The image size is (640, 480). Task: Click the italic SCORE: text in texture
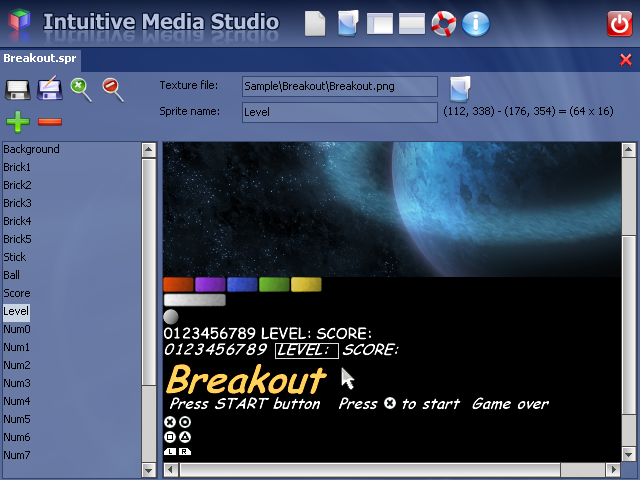coord(370,350)
